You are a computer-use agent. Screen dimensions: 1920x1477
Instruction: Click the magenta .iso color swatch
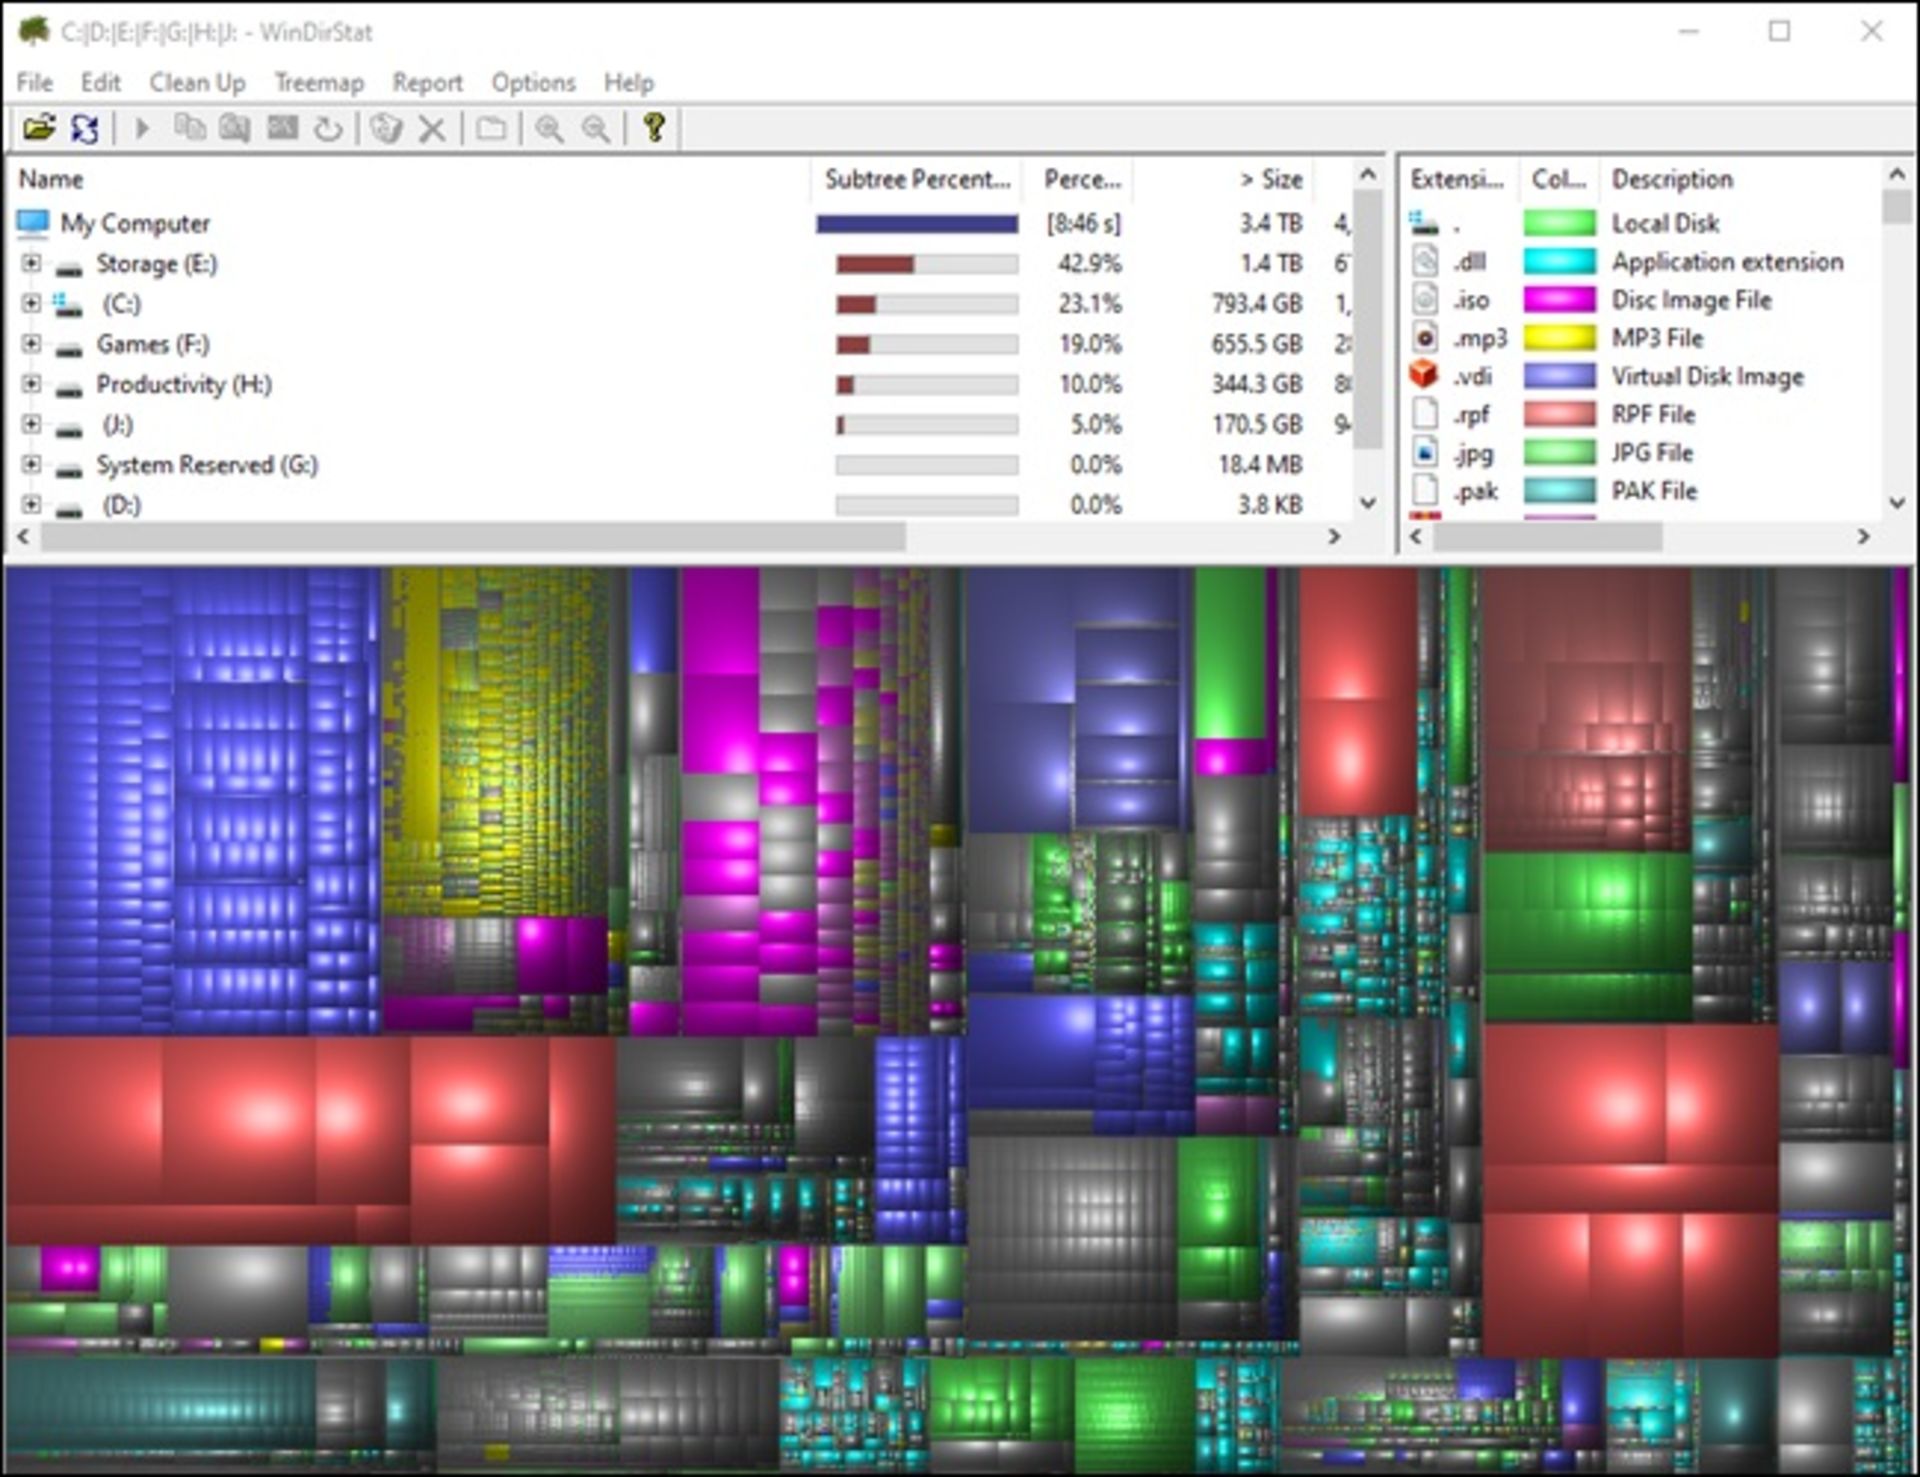[1558, 300]
